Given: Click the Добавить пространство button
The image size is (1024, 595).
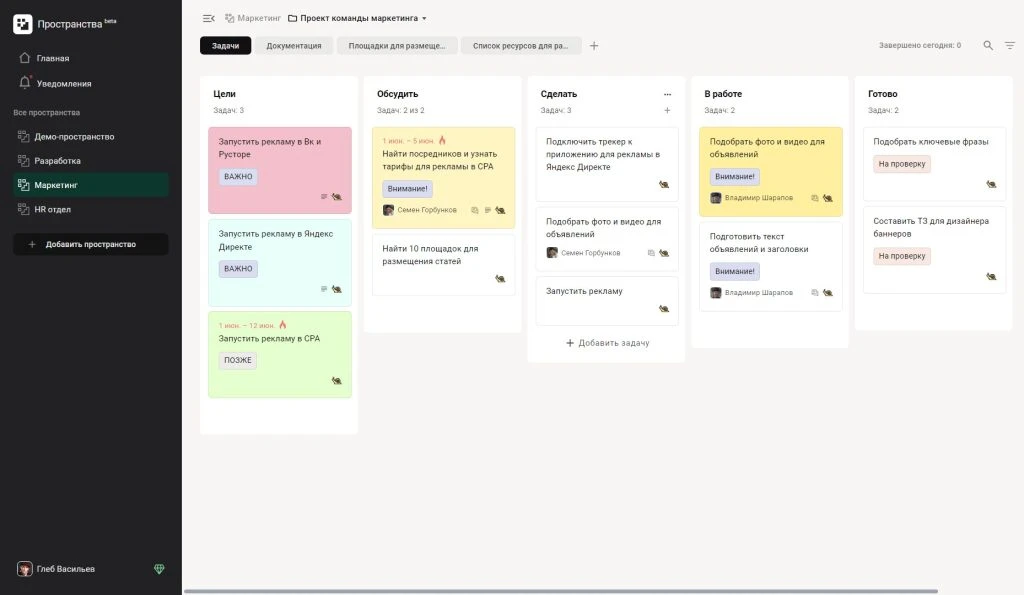Looking at the screenshot, I should [90, 244].
